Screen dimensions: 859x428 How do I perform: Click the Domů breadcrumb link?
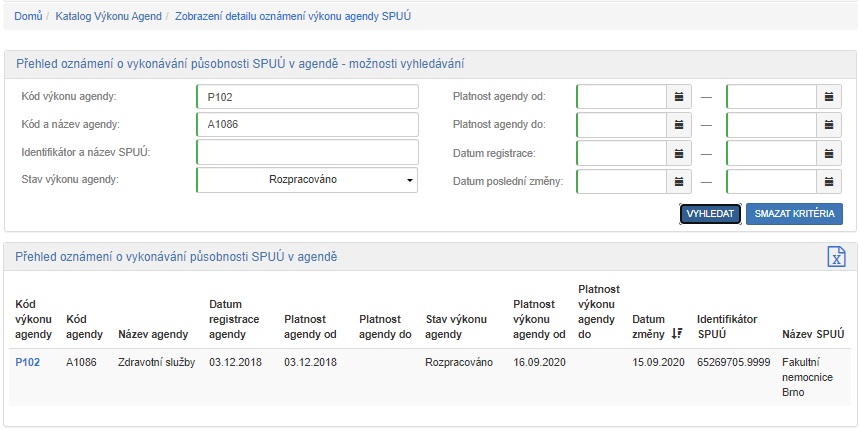pyautogui.click(x=28, y=17)
